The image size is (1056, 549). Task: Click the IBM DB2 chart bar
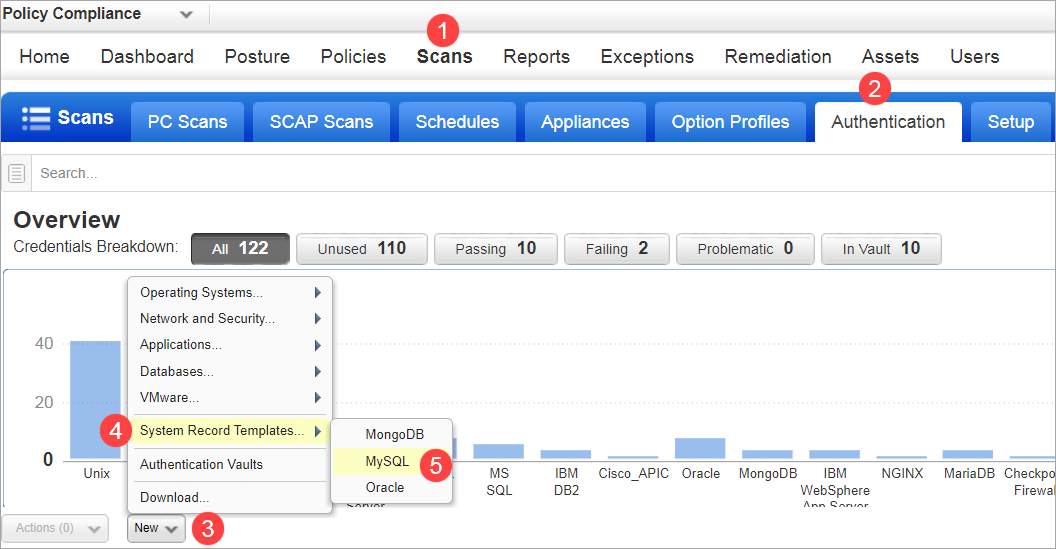566,455
